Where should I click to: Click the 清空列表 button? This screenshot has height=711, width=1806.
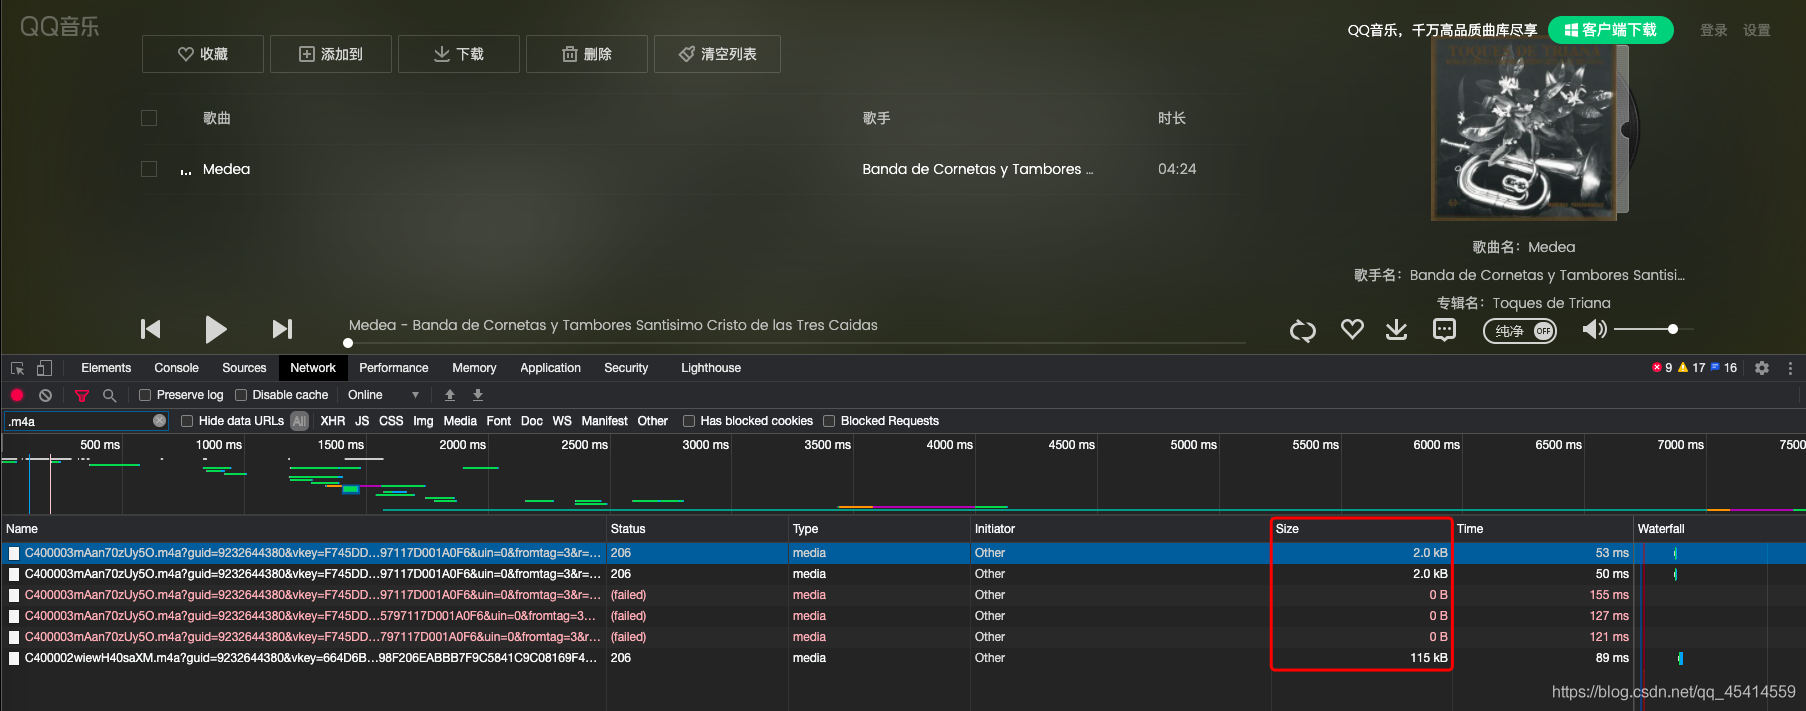click(717, 54)
